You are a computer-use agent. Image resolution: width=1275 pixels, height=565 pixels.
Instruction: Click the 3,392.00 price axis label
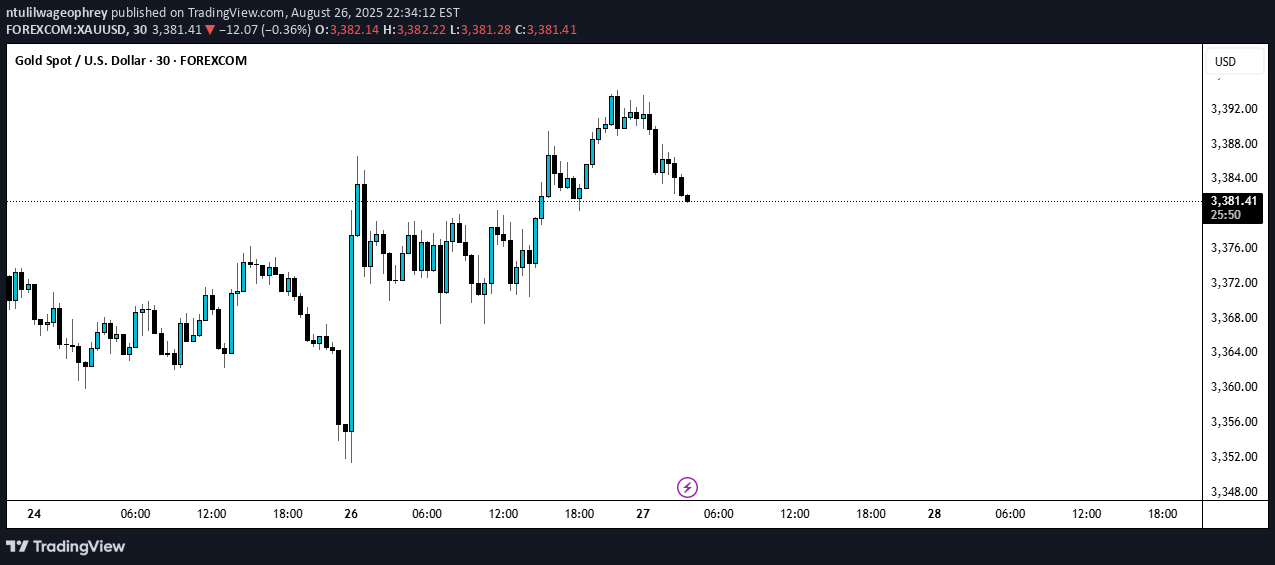pos(1231,109)
